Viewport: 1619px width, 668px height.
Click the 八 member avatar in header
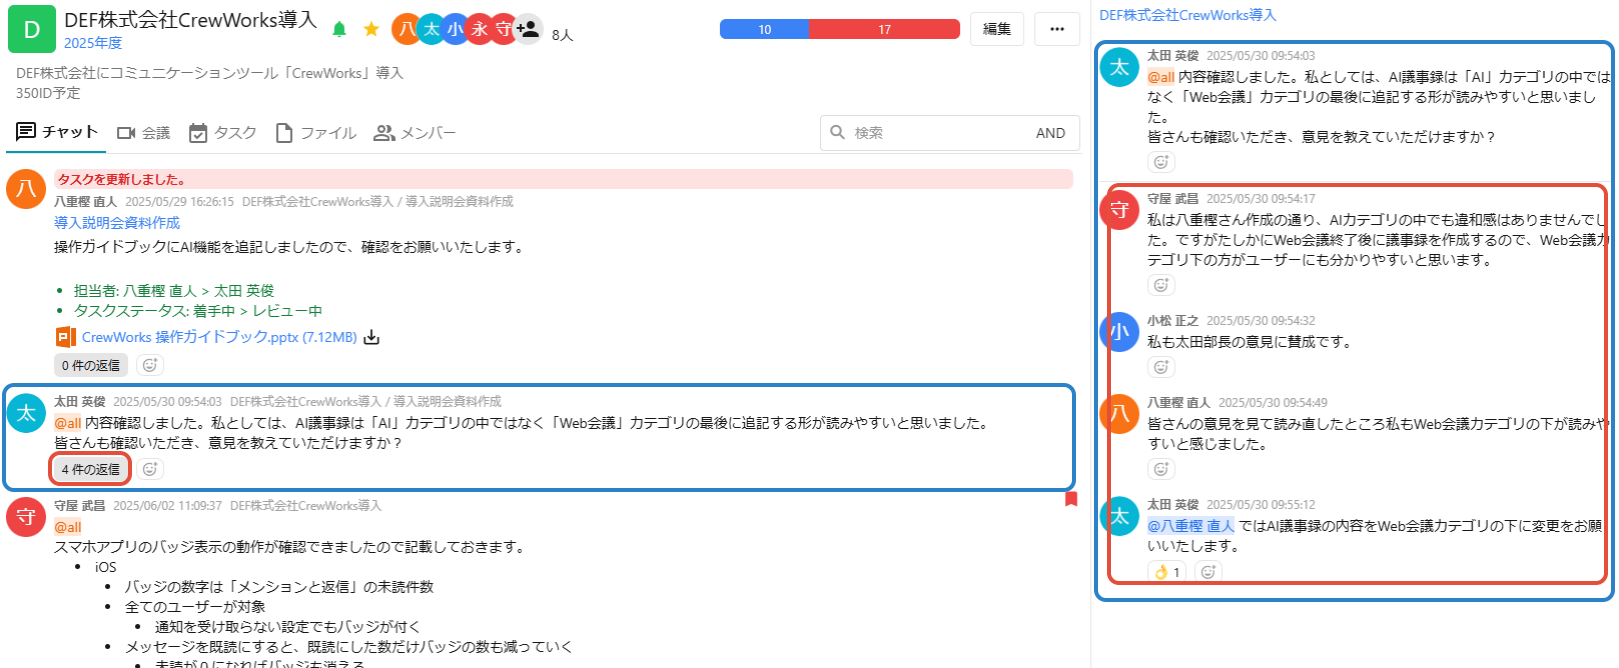click(x=406, y=29)
